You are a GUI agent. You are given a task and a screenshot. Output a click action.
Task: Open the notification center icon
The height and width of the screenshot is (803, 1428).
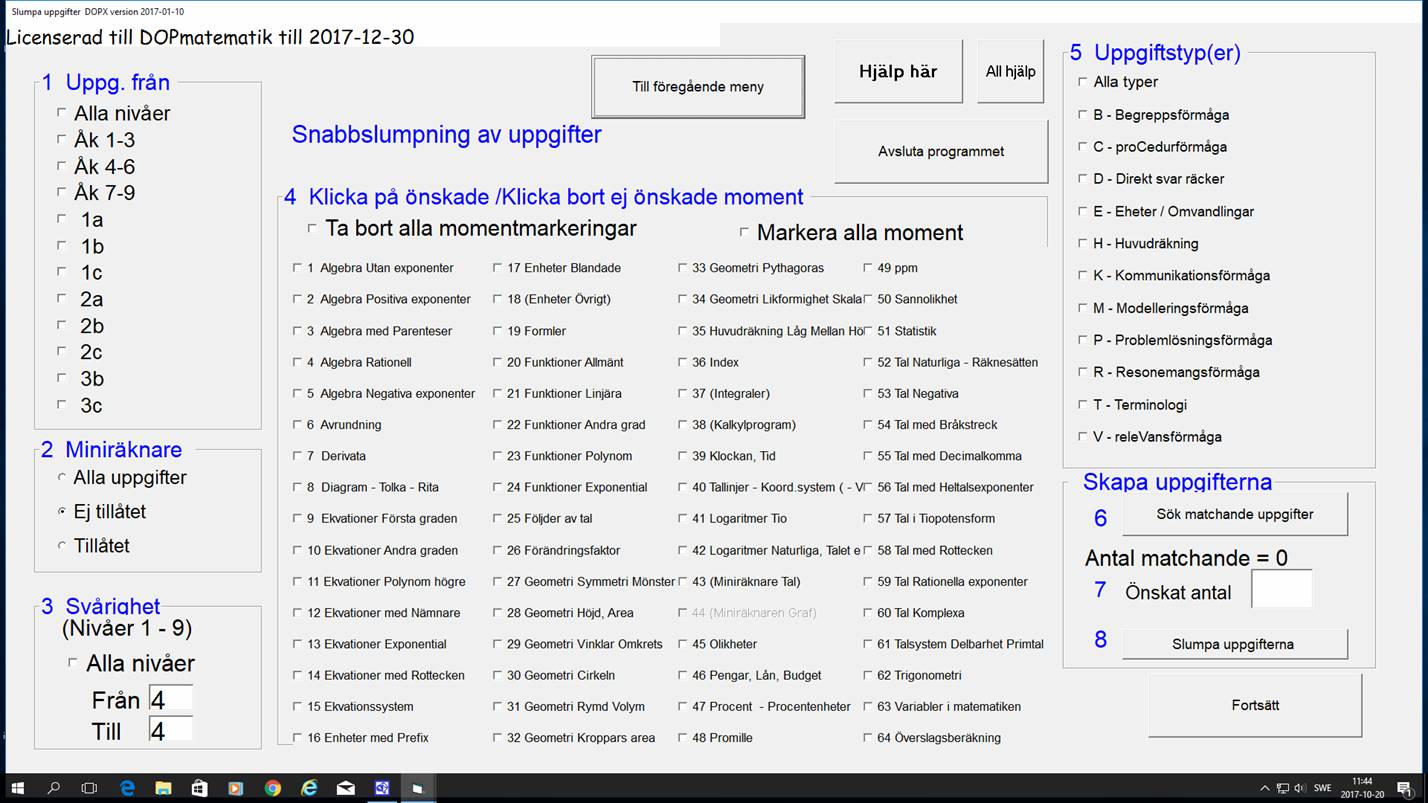coord(1405,788)
